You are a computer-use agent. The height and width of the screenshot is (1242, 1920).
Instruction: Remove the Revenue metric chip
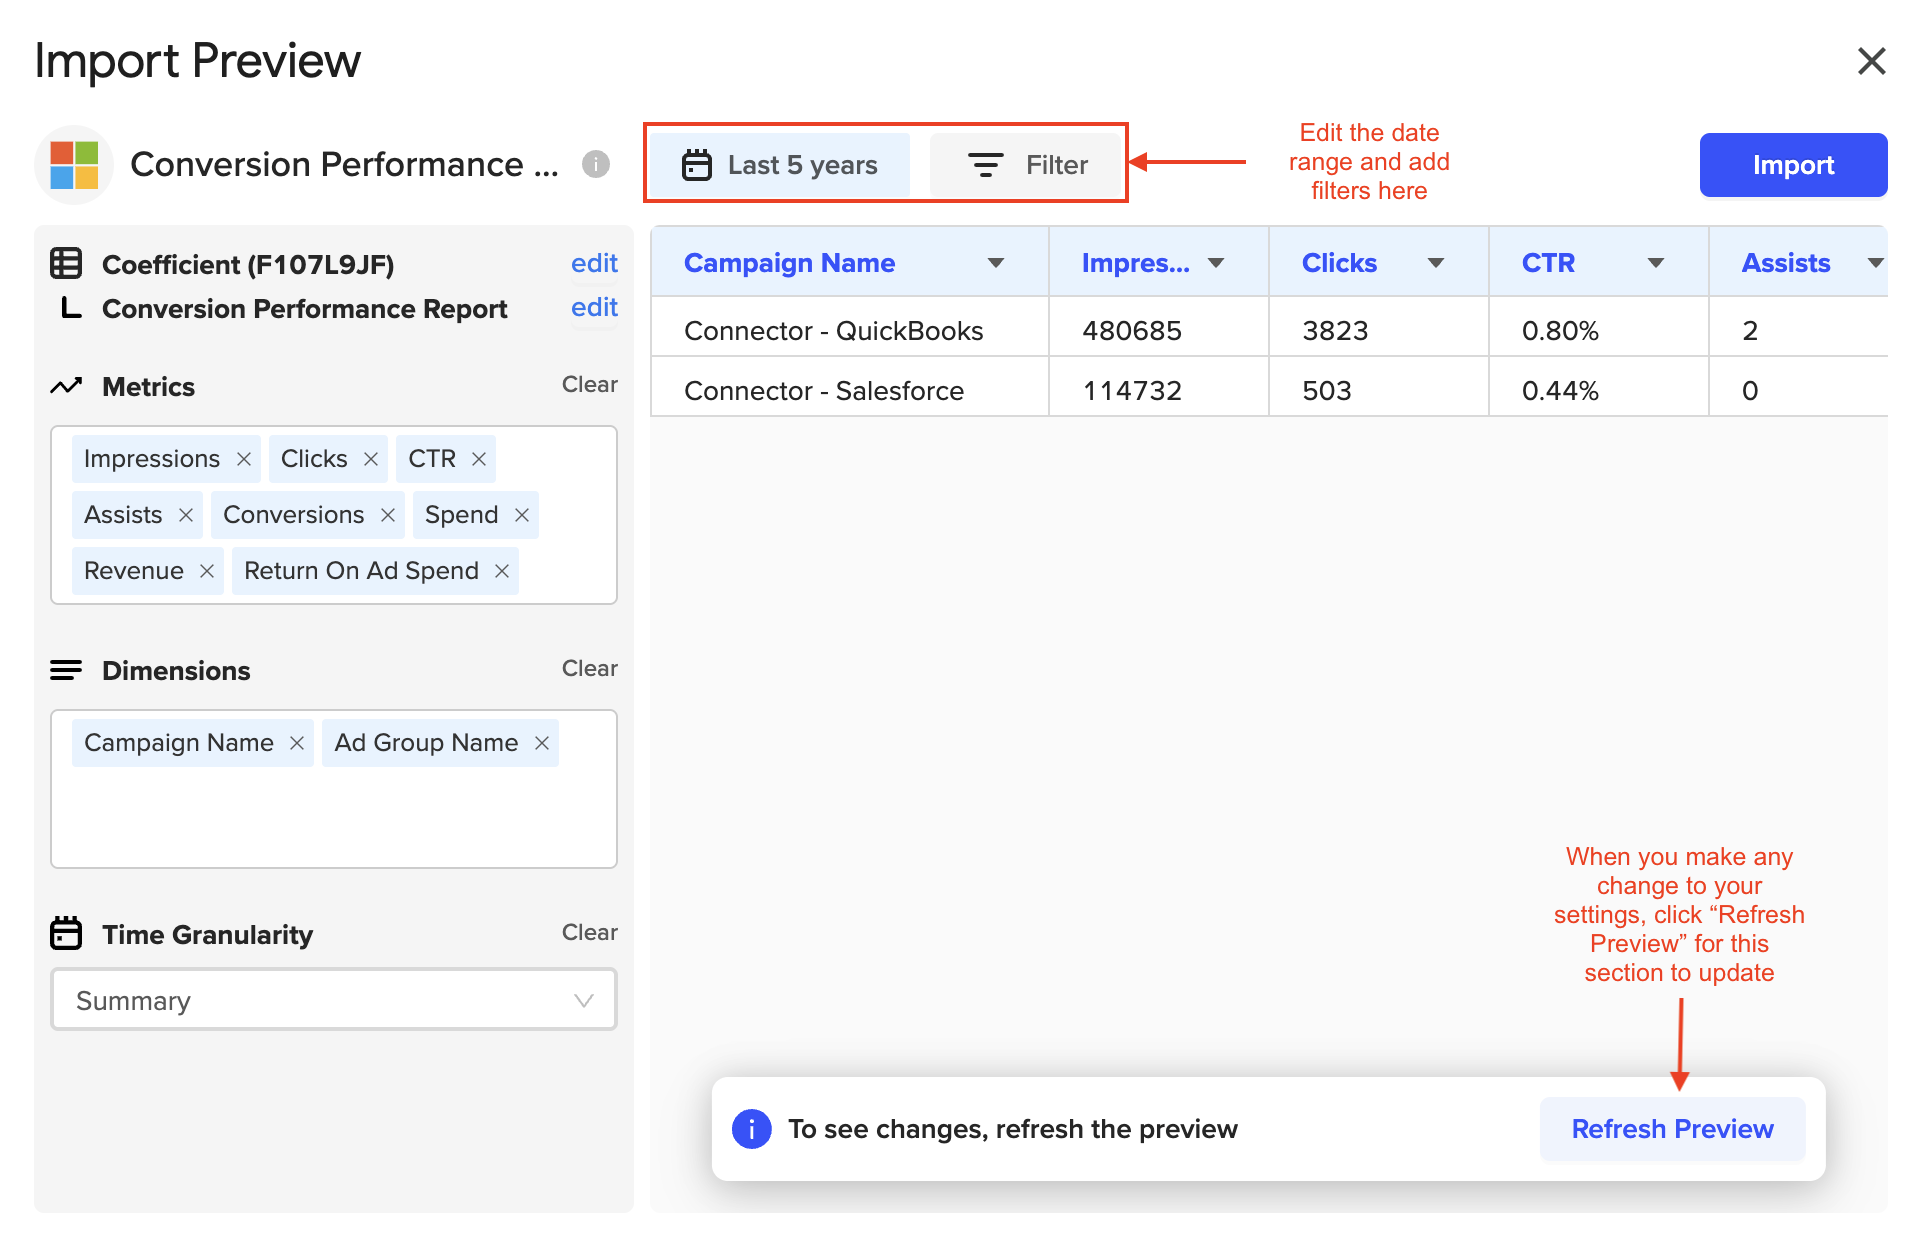click(x=207, y=571)
